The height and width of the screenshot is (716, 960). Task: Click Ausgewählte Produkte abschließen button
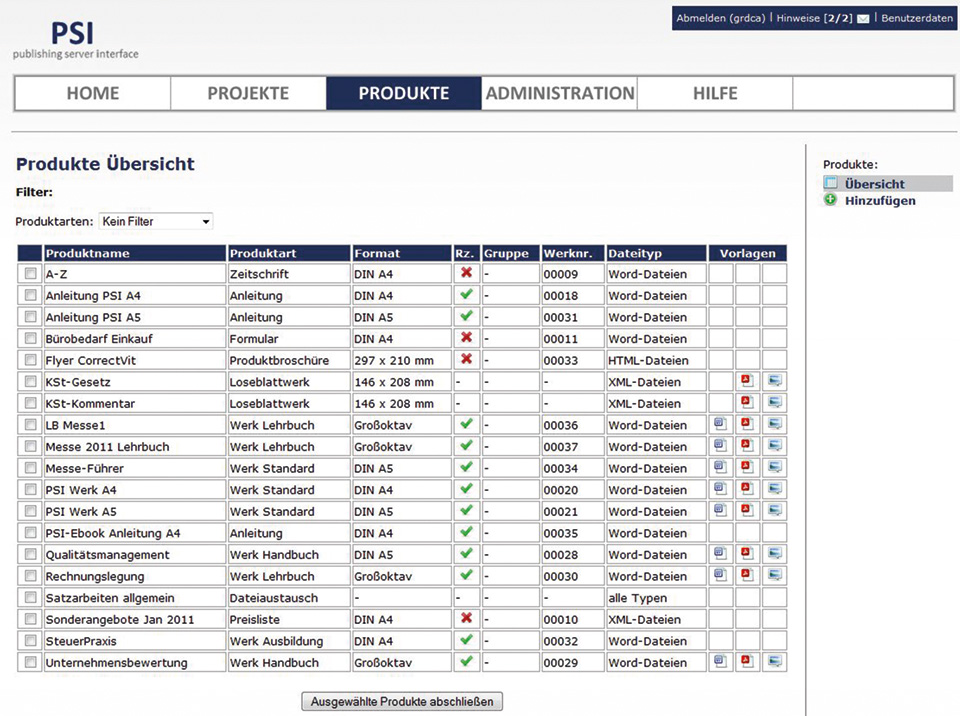pos(402,702)
